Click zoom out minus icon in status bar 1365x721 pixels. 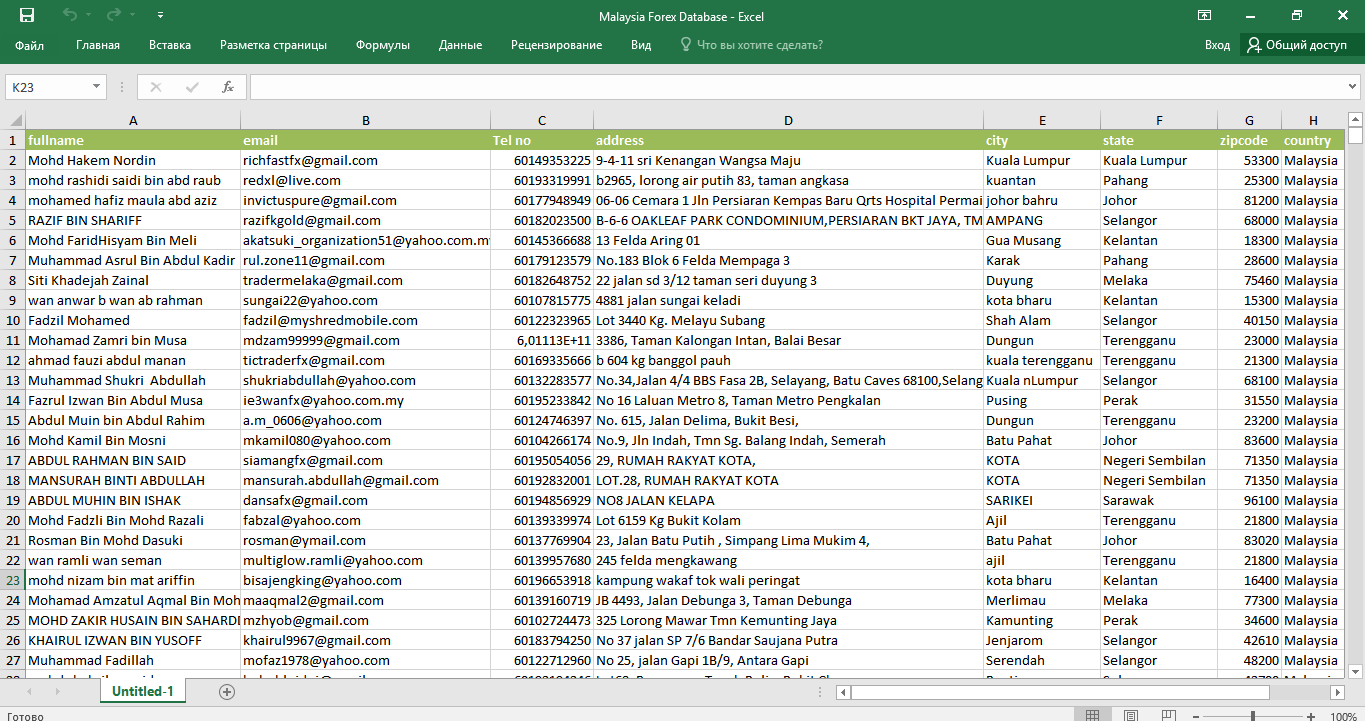point(1196,716)
